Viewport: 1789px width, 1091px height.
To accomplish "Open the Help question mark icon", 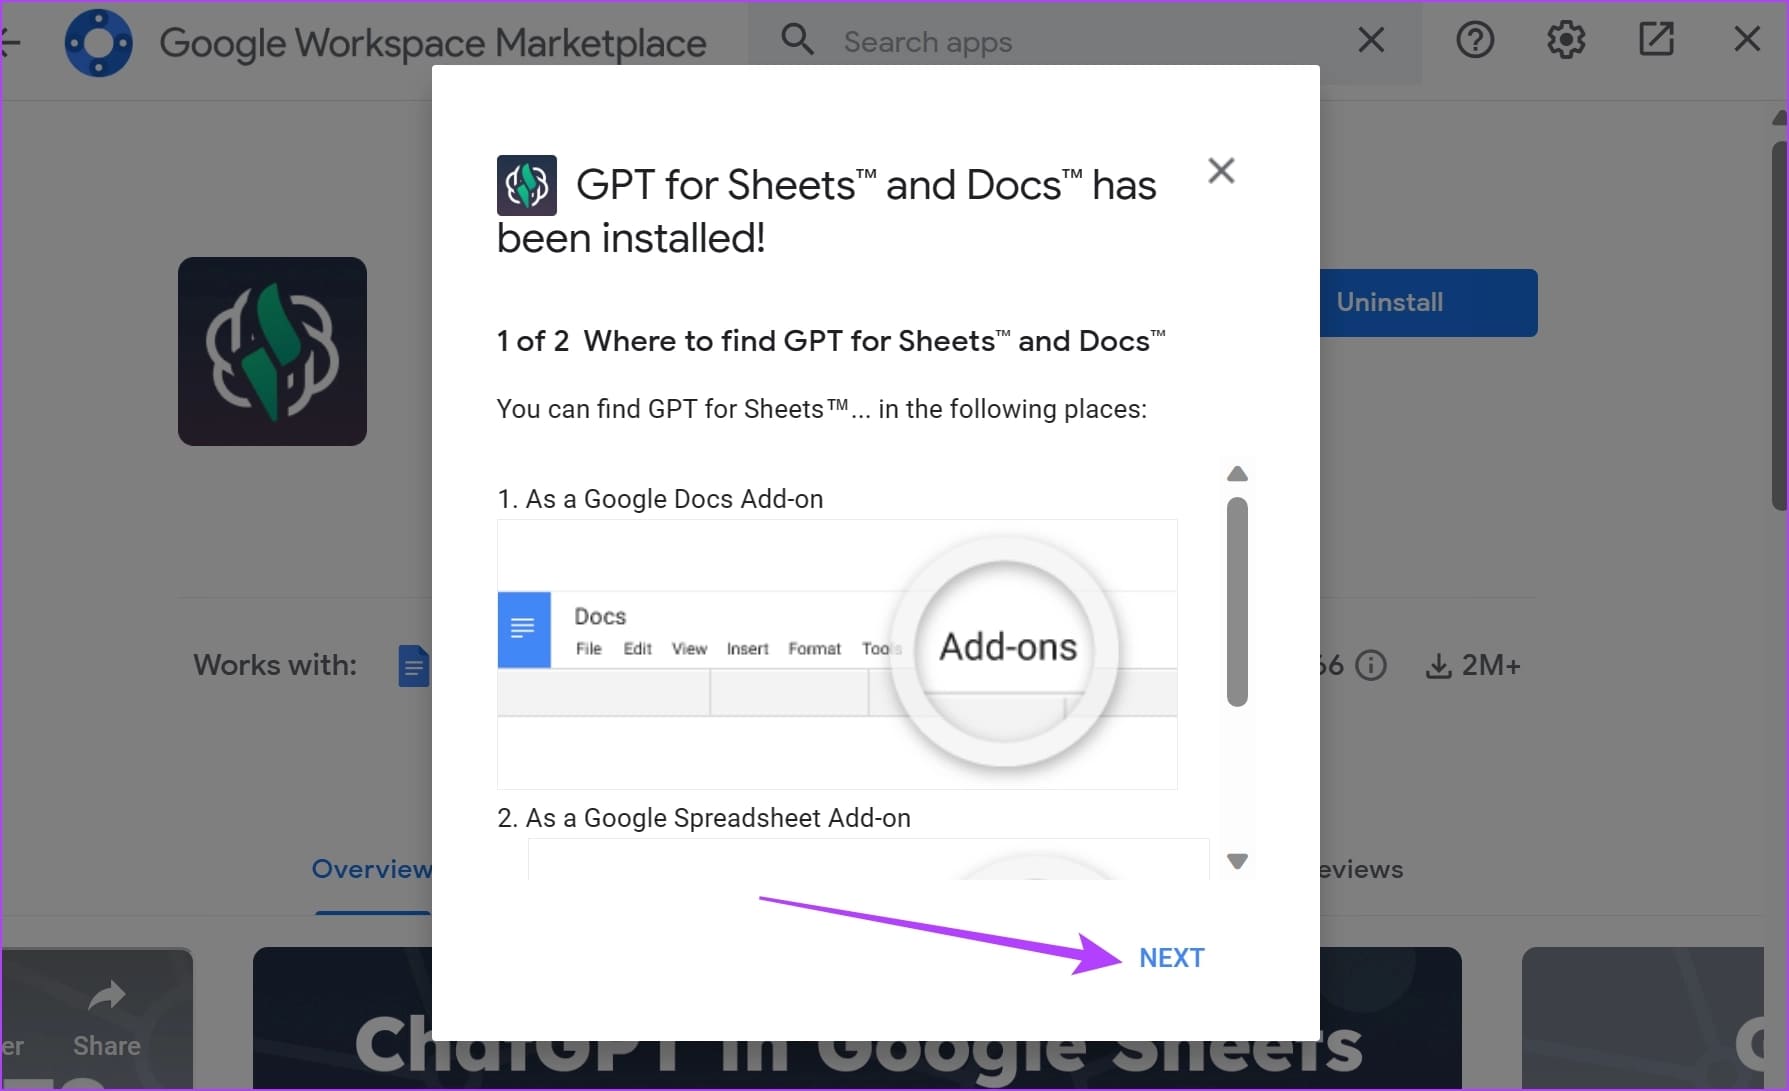I will pyautogui.click(x=1475, y=40).
